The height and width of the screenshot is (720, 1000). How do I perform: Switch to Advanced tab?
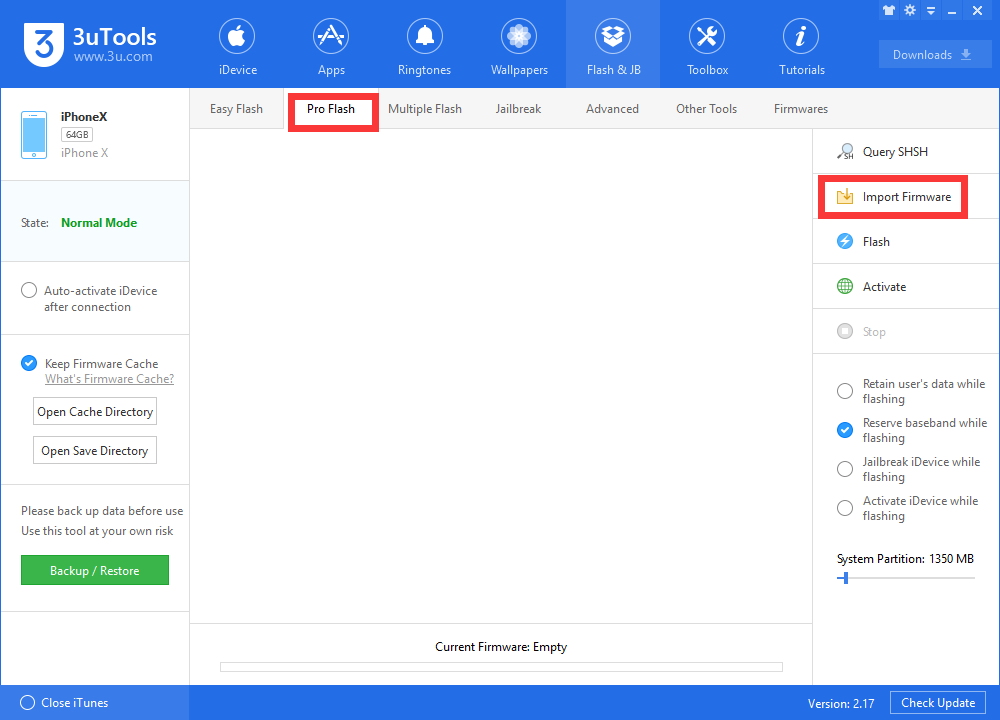click(x=612, y=109)
